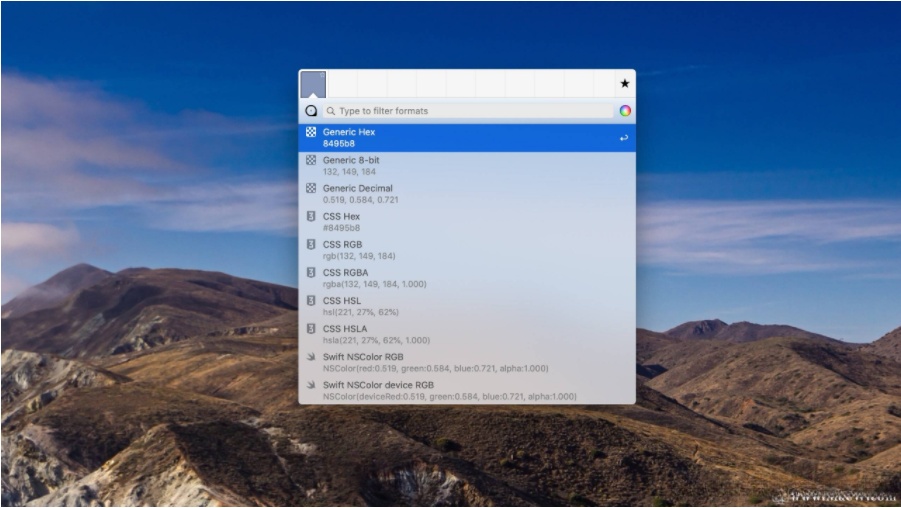Click the checkerboard icon beside Generic Decimal
This screenshot has width=901, height=508.
coord(311,188)
